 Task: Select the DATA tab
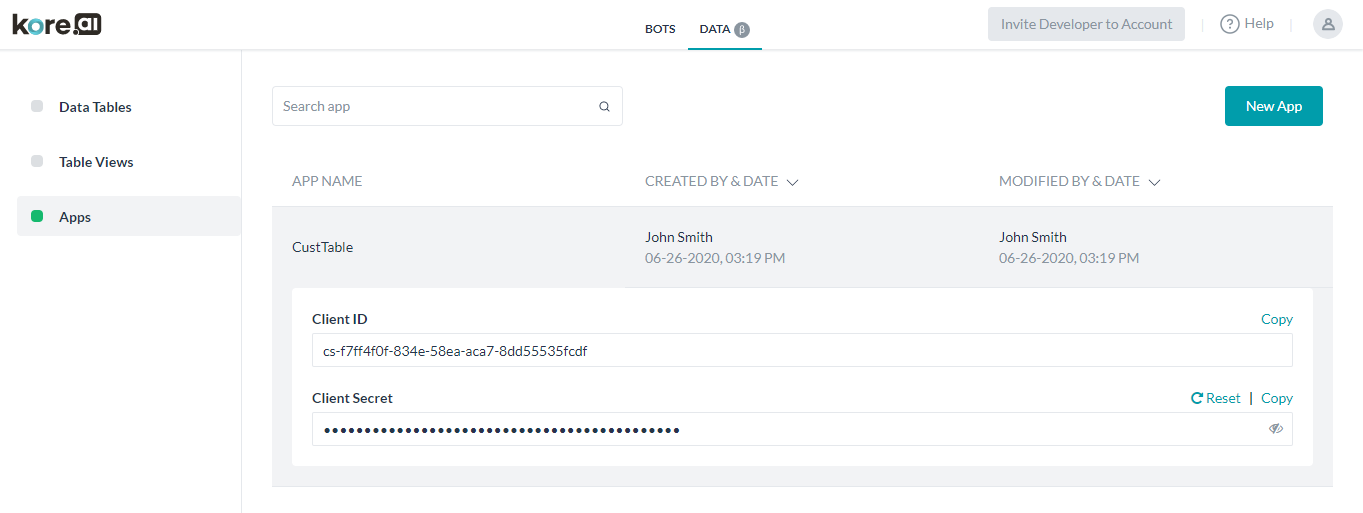point(714,29)
